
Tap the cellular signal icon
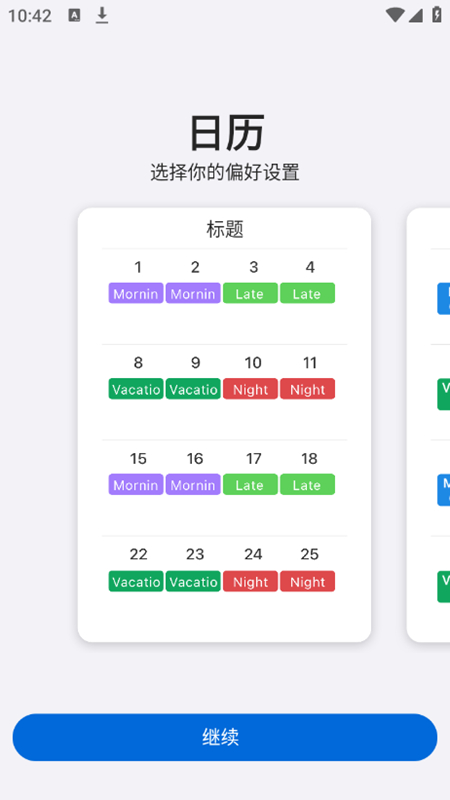click(x=416, y=16)
